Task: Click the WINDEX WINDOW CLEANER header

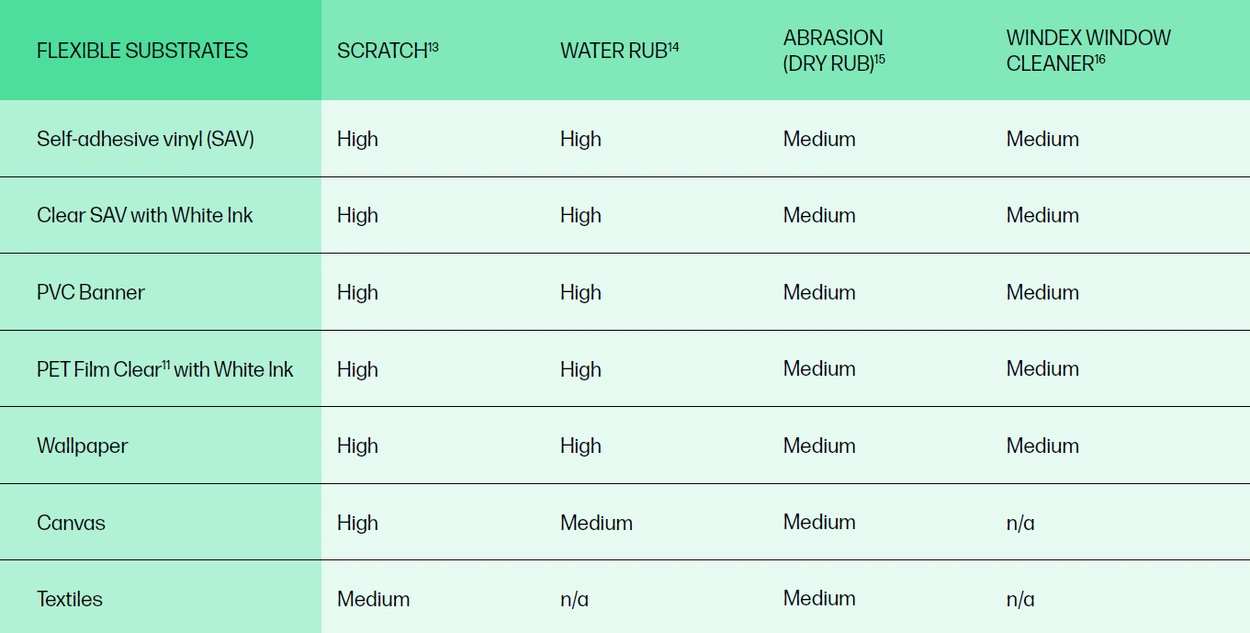Action: pos(1087,51)
